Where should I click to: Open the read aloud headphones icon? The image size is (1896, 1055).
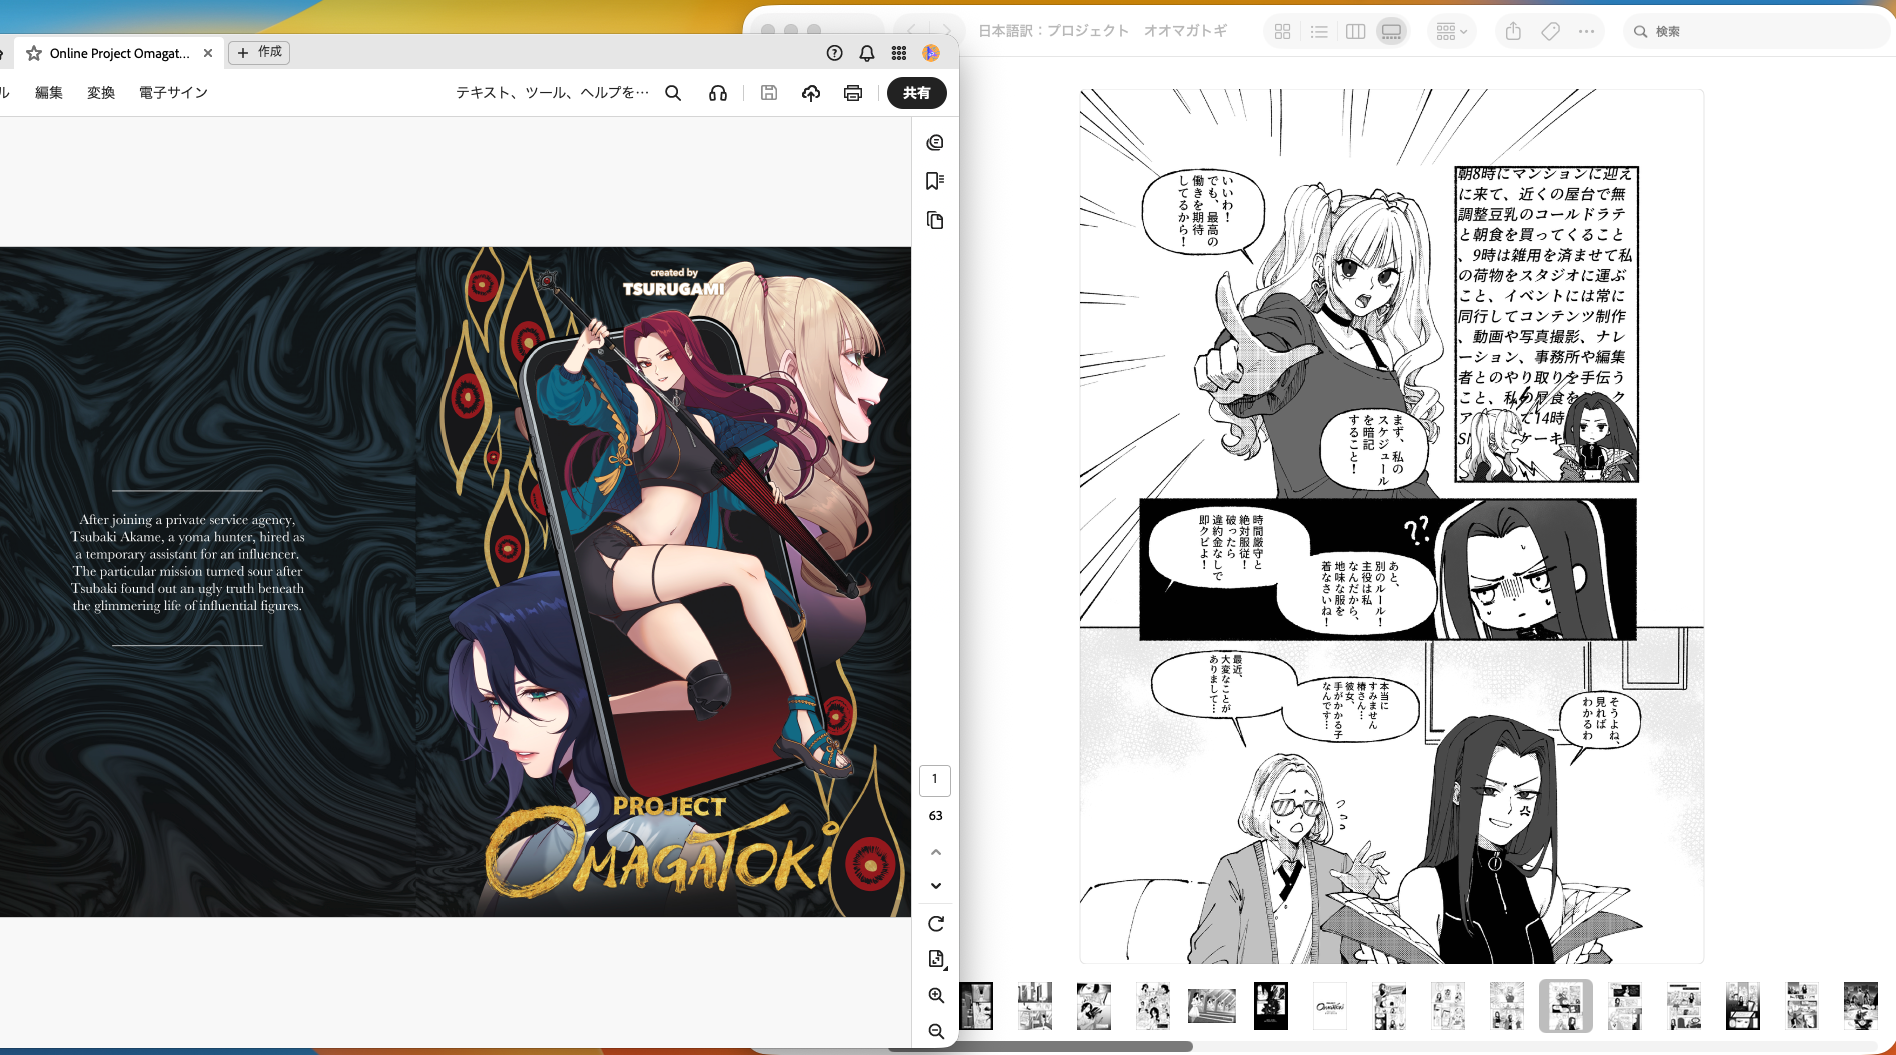click(718, 93)
